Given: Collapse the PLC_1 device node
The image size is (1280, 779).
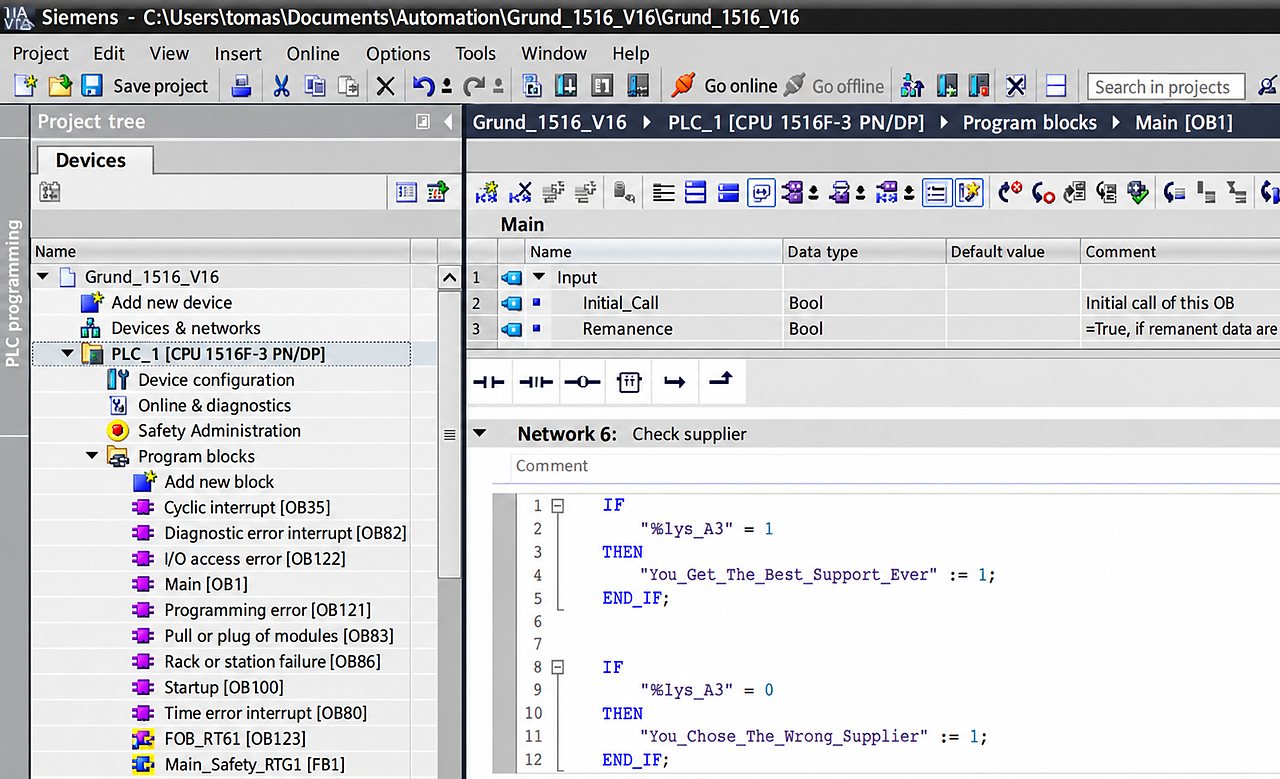Looking at the screenshot, I should pos(68,353).
